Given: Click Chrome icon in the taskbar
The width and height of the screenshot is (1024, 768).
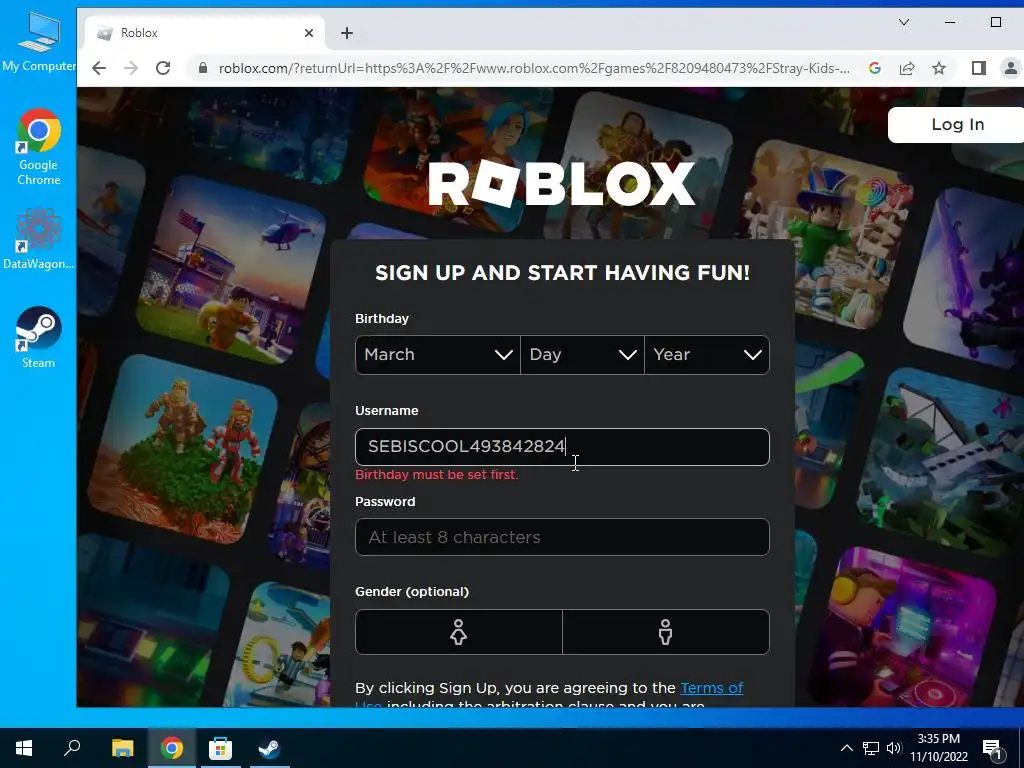Looking at the screenshot, I should (x=172, y=748).
